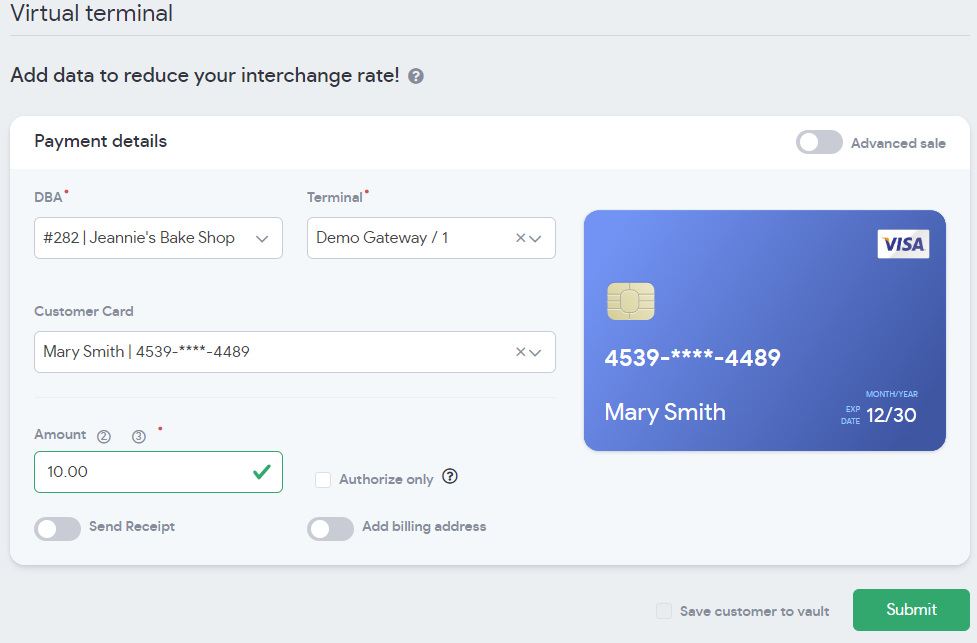The height and width of the screenshot is (643, 977).
Task: Toggle Add billing address on
Action: (x=330, y=528)
